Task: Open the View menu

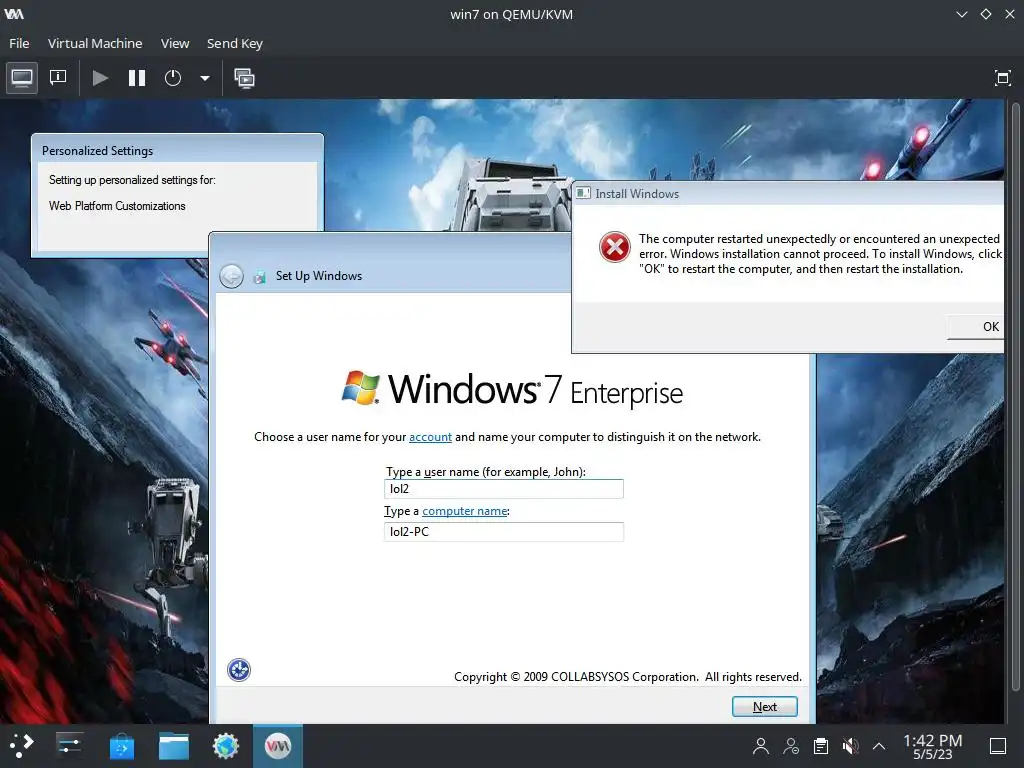Action: (x=175, y=44)
